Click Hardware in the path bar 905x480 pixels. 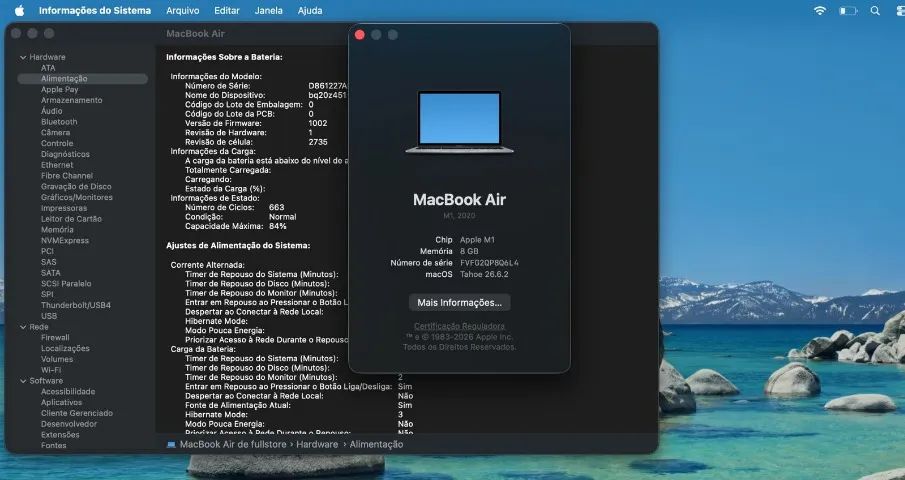tap(317, 444)
